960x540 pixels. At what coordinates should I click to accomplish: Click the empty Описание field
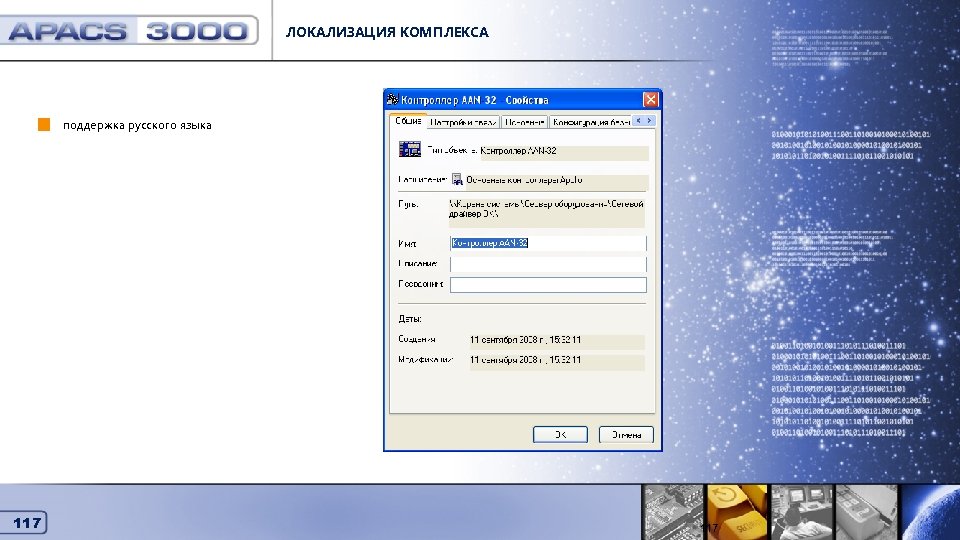tap(548, 264)
